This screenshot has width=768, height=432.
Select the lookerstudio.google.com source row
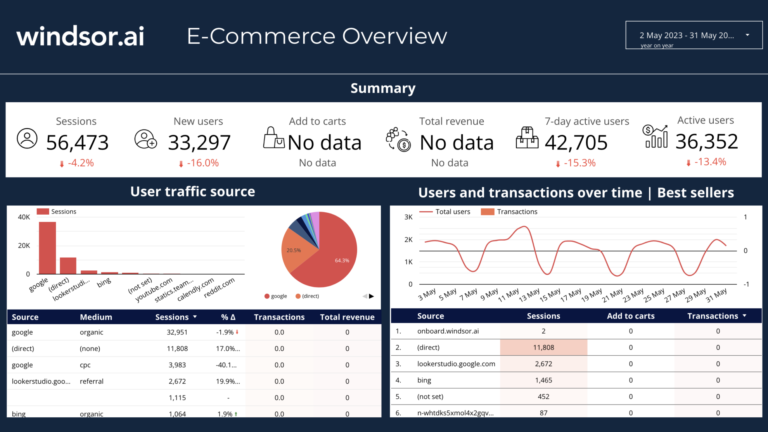[x=576, y=363]
